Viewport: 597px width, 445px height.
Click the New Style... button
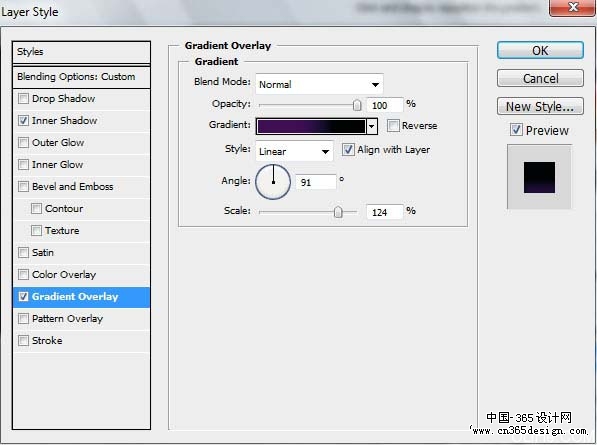540,106
